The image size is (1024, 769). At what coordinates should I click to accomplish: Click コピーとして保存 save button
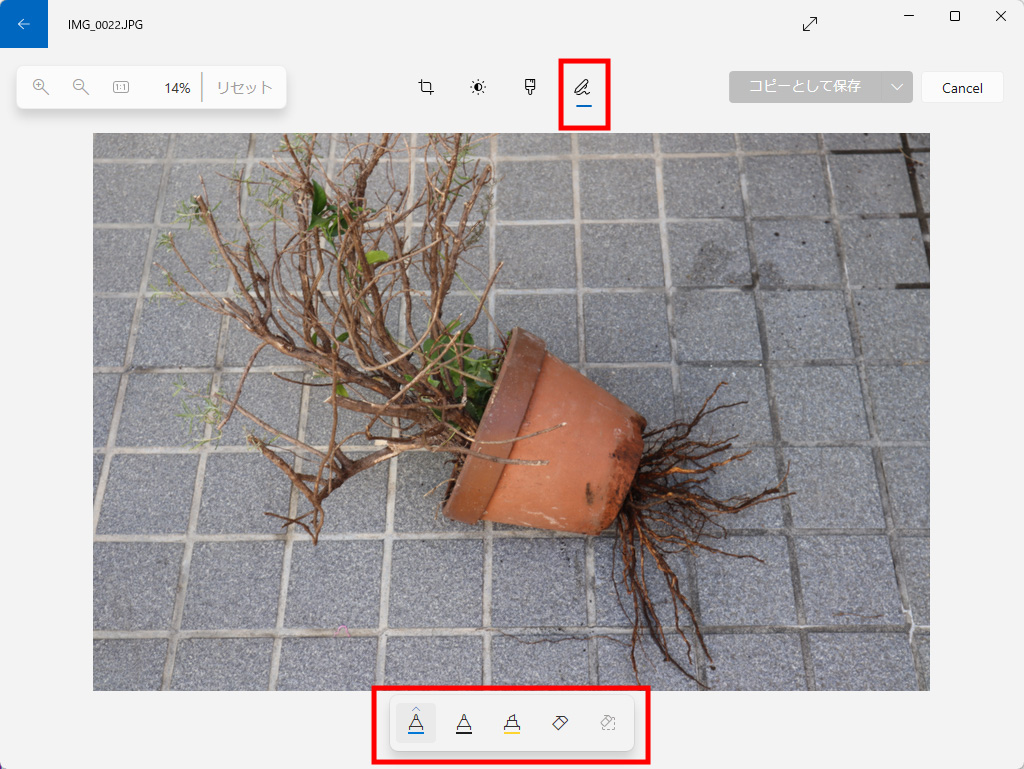tap(805, 87)
